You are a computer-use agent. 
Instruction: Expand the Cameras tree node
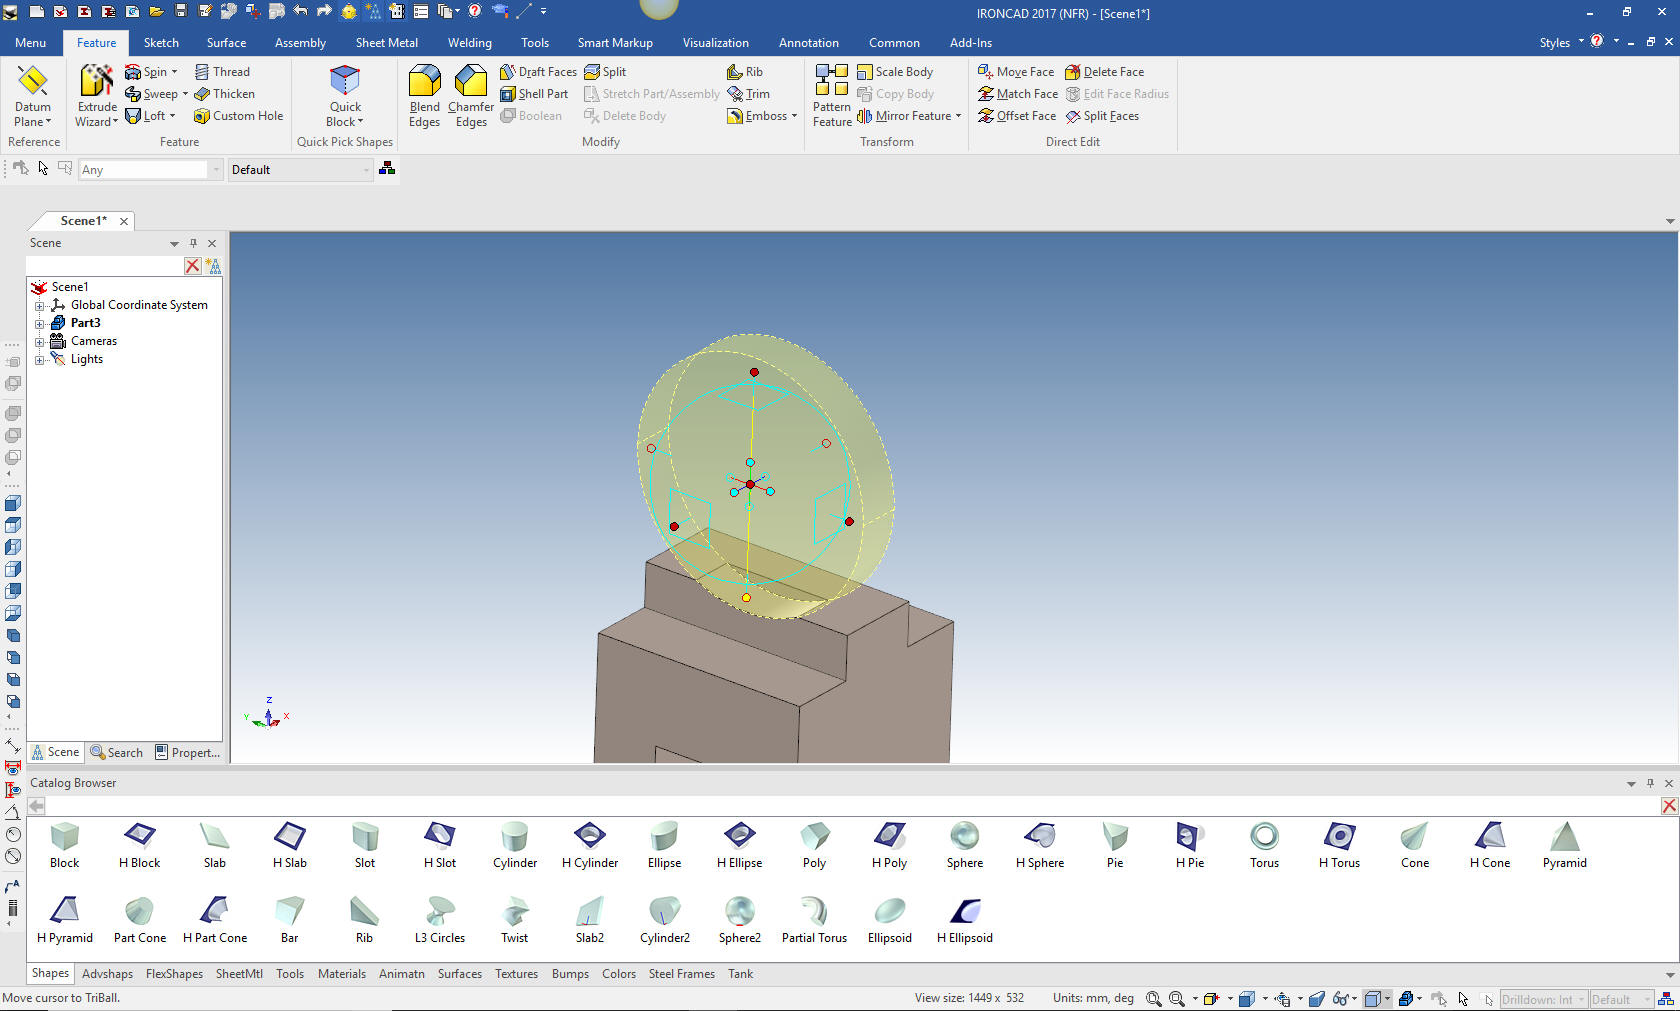point(40,342)
